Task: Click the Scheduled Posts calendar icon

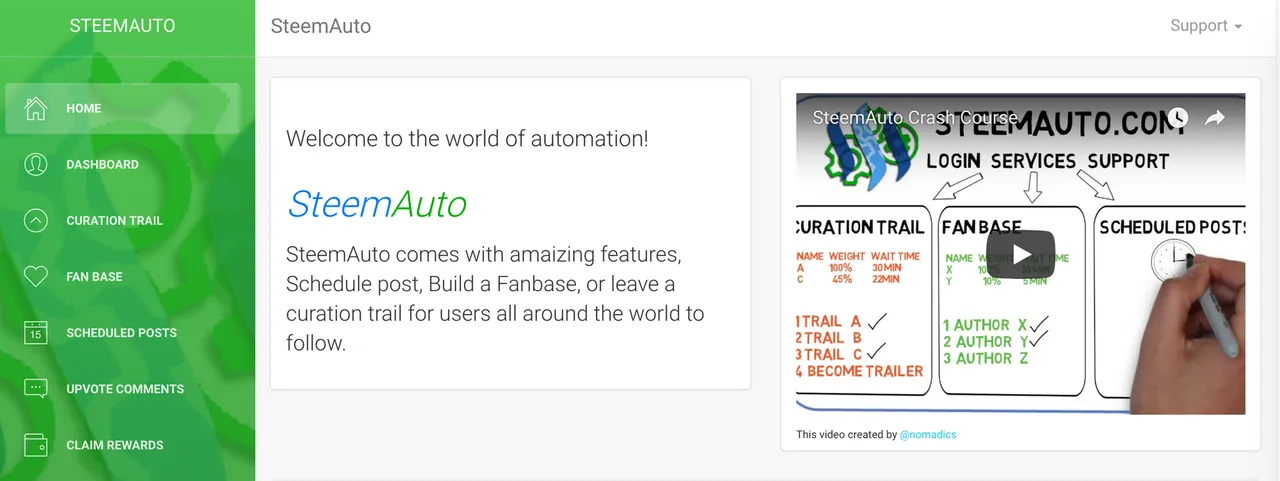Action: [36, 332]
